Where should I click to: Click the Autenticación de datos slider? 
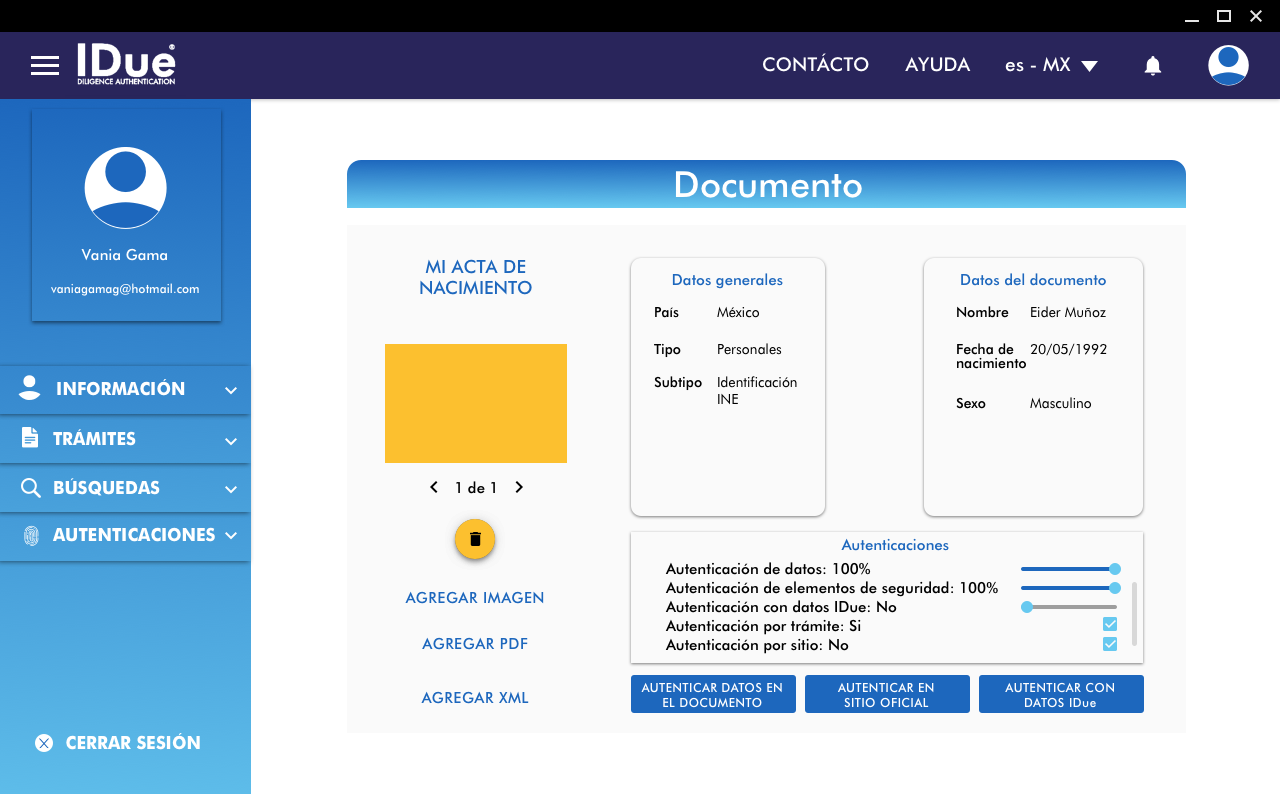(x=1068, y=569)
